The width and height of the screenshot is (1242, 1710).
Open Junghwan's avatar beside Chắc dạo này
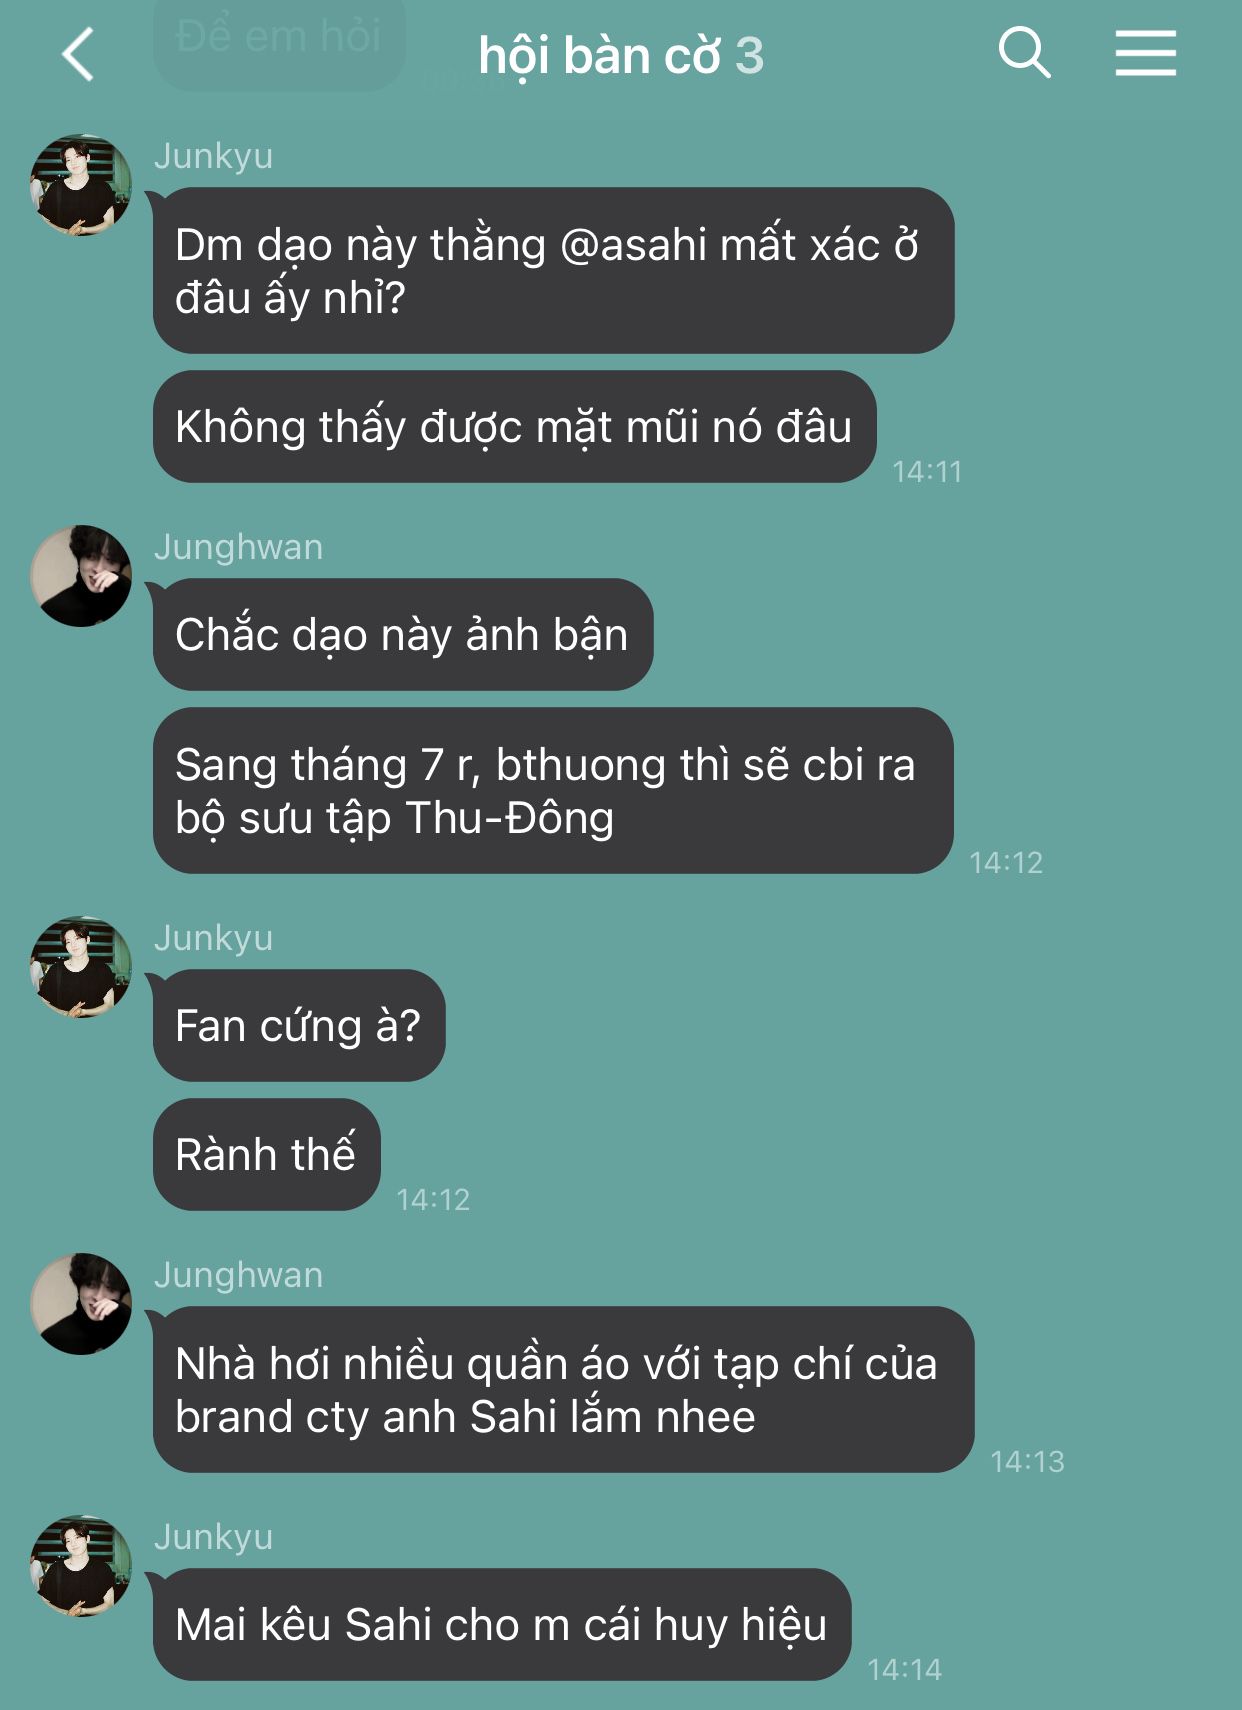[81, 576]
